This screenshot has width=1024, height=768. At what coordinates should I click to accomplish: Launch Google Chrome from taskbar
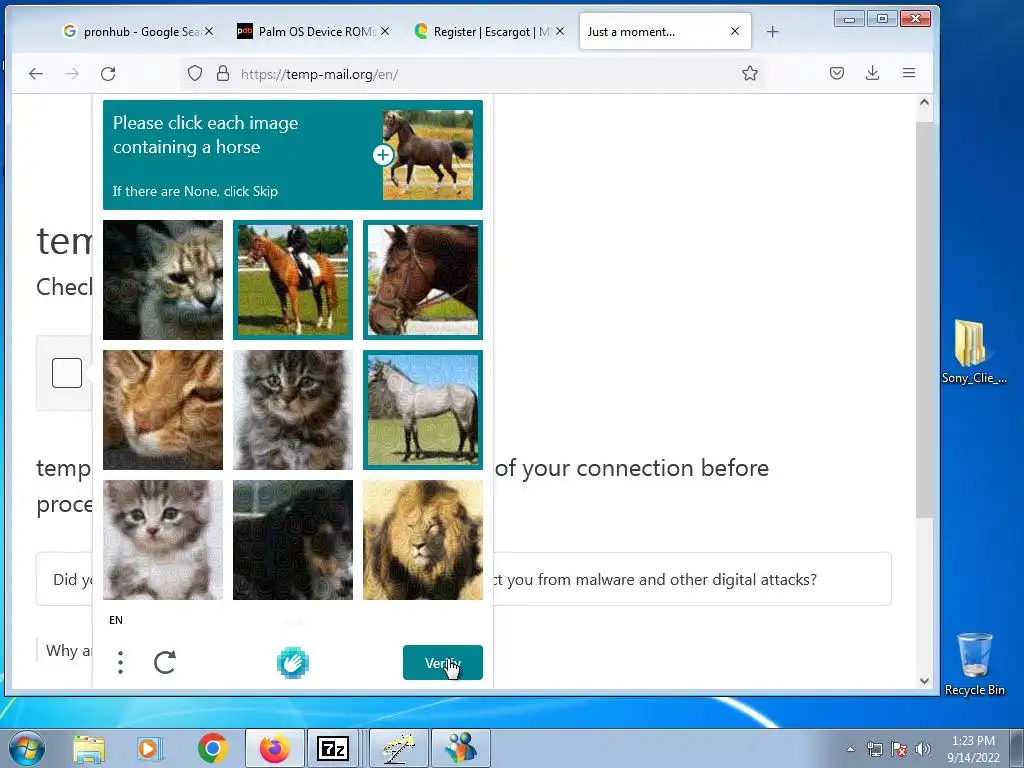tap(212, 749)
